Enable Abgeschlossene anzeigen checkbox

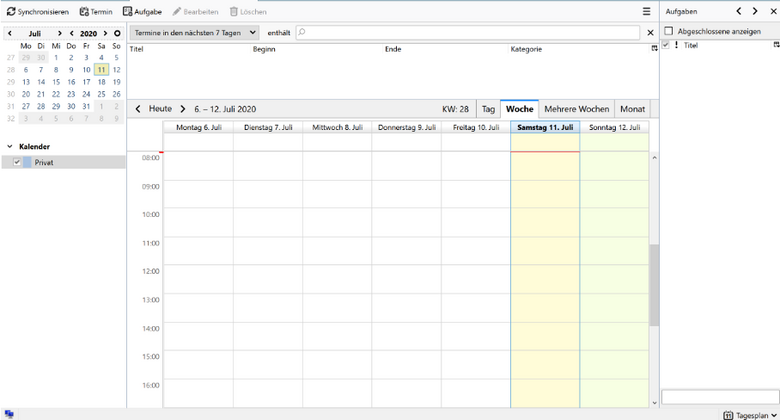pyautogui.click(x=669, y=31)
